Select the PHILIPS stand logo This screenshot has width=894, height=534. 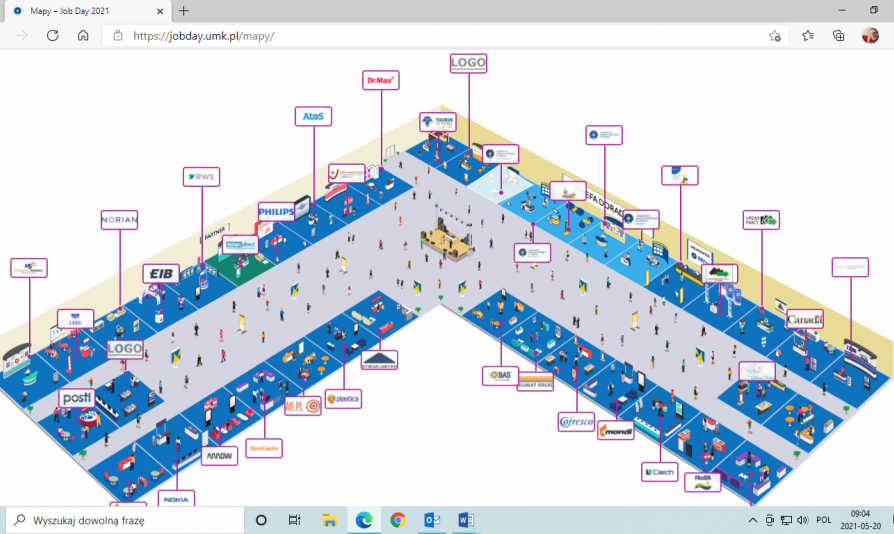click(276, 212)
